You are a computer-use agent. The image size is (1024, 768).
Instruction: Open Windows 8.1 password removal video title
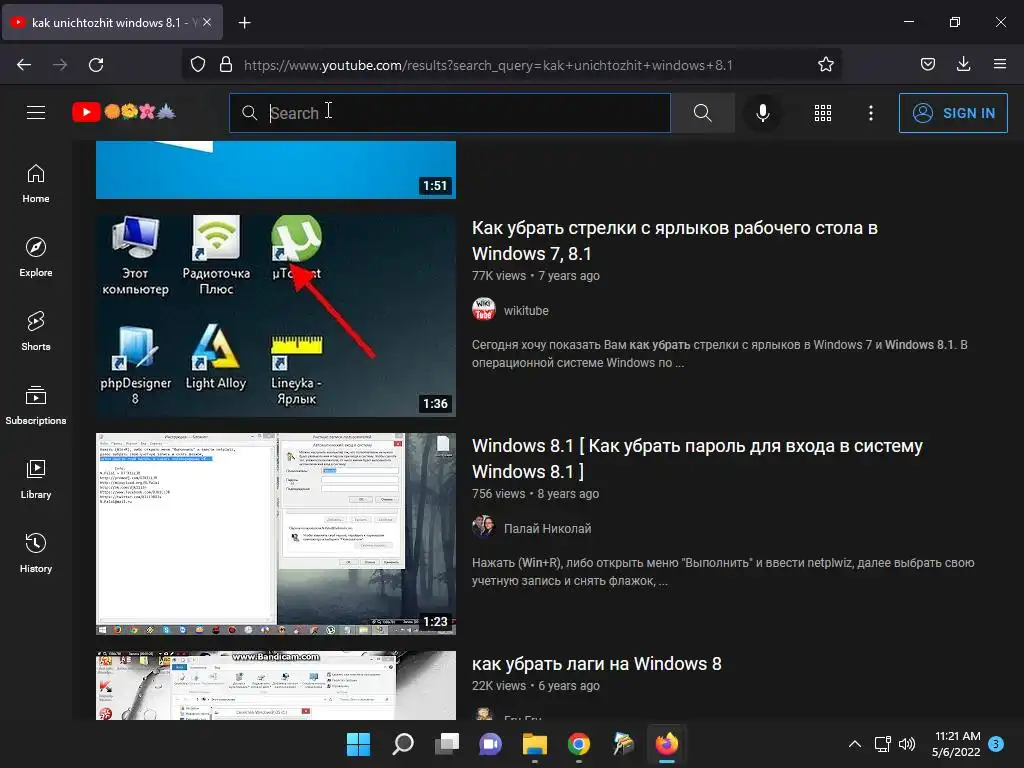pos(697,458)
